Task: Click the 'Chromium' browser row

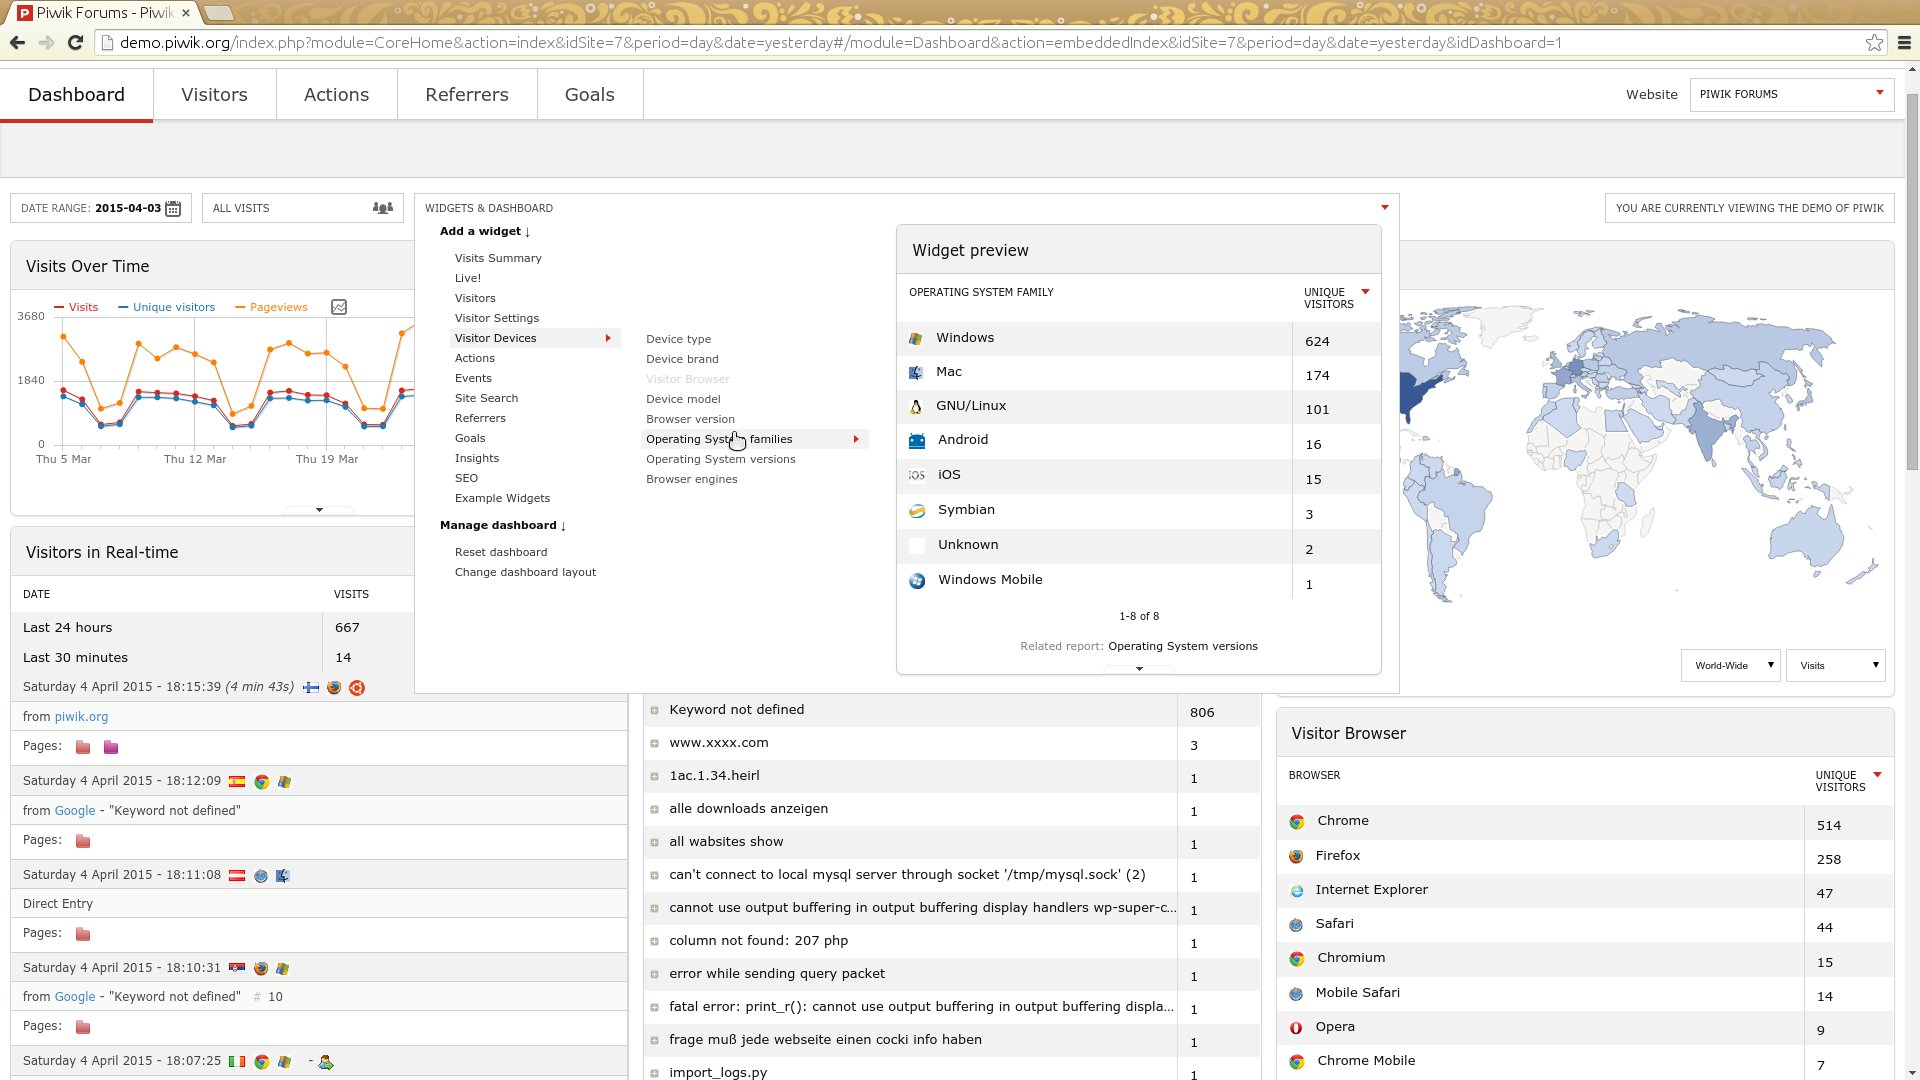Action: click(x=1584, y=959)
